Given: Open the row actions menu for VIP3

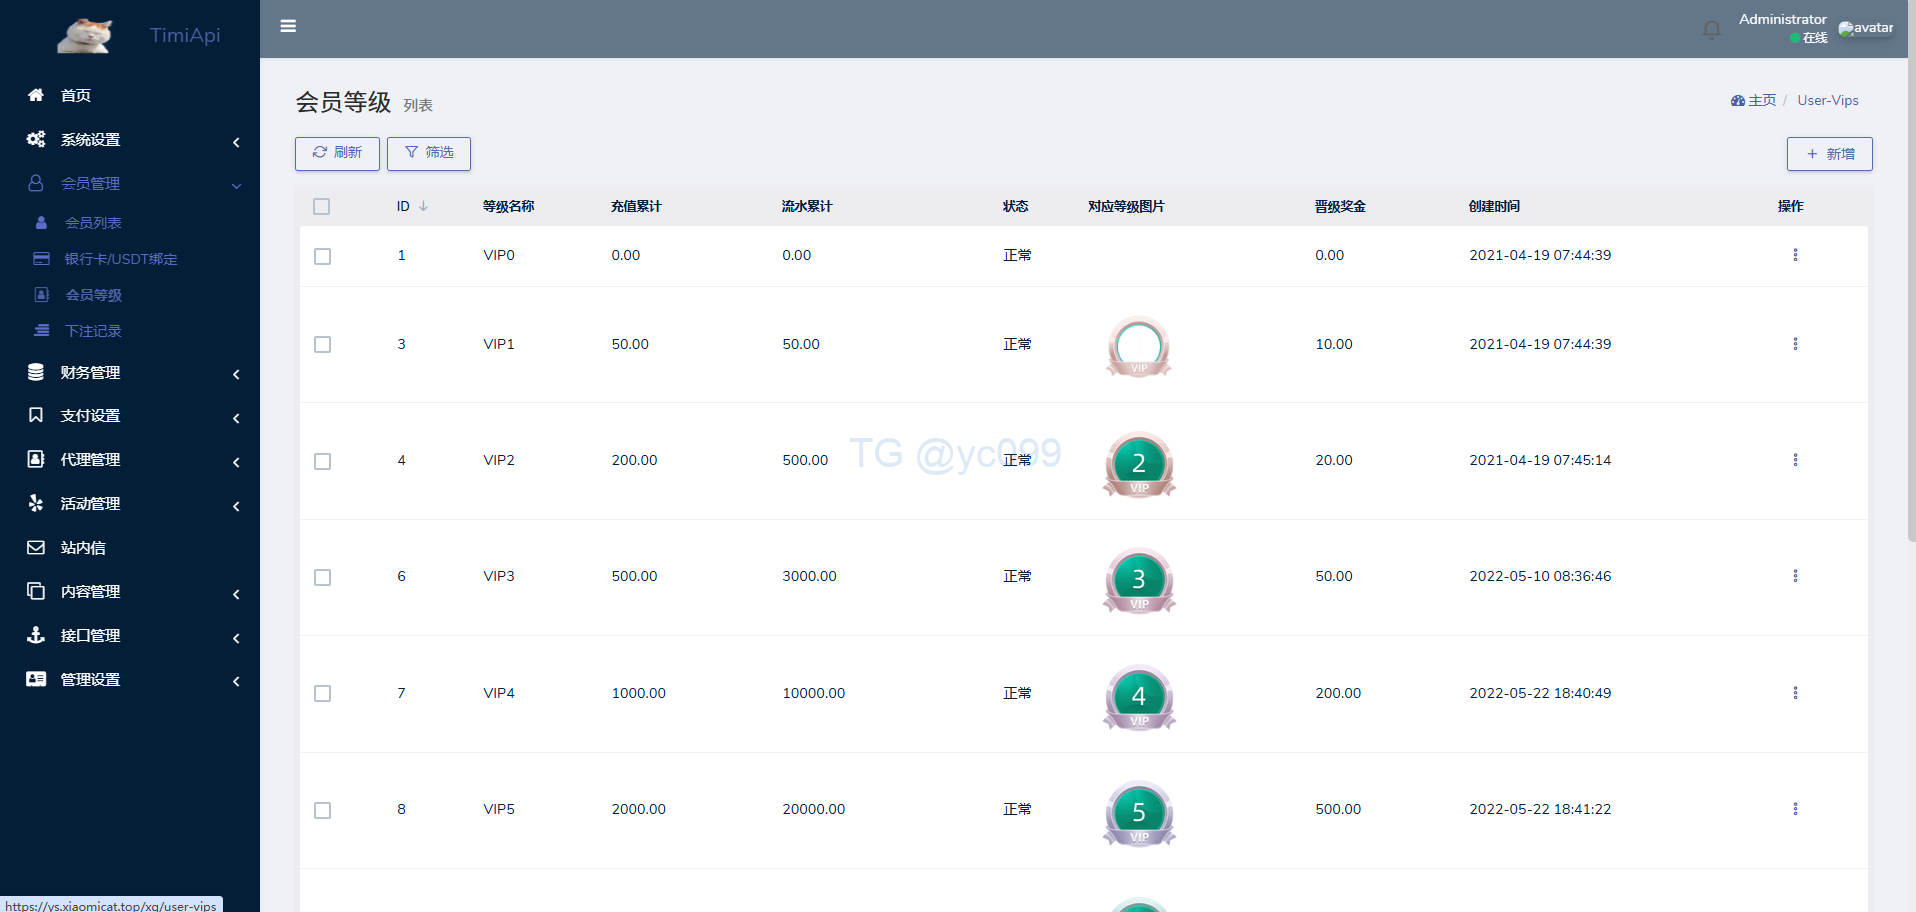Looking at the screenshot, I should coord(1795,576).
